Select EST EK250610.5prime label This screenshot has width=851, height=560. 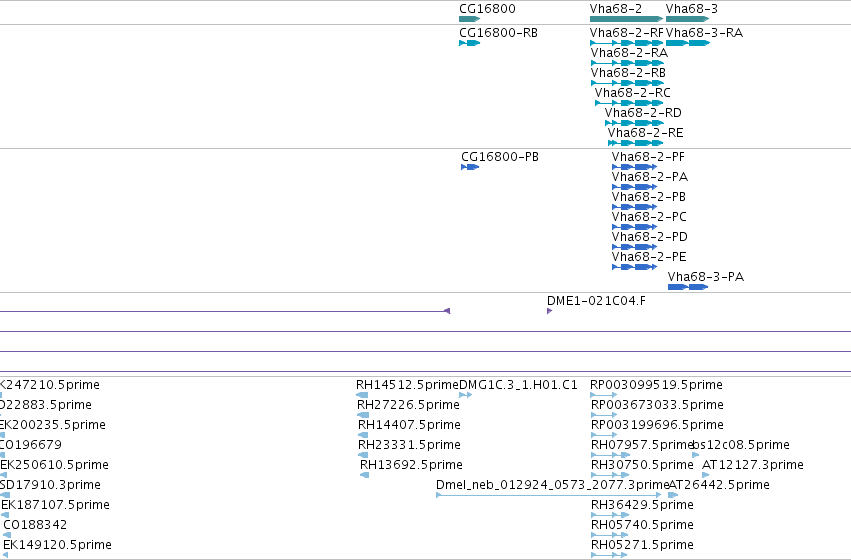[x=54, y=465]
